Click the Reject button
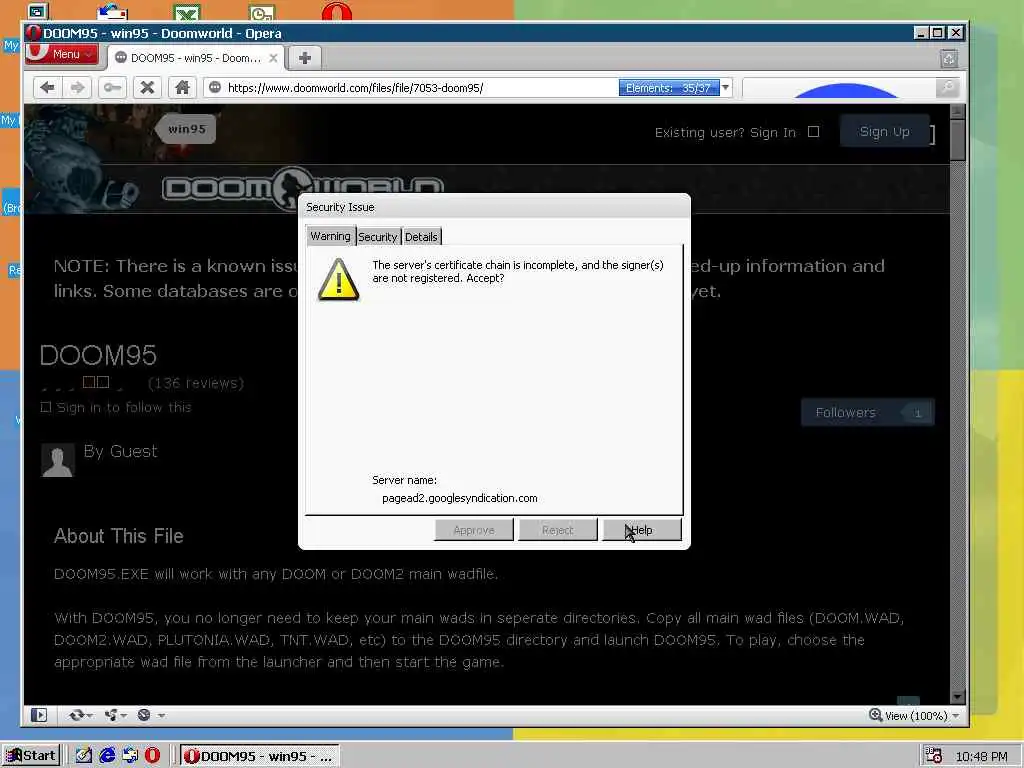The image size is (1024, 768). [557, 530]
